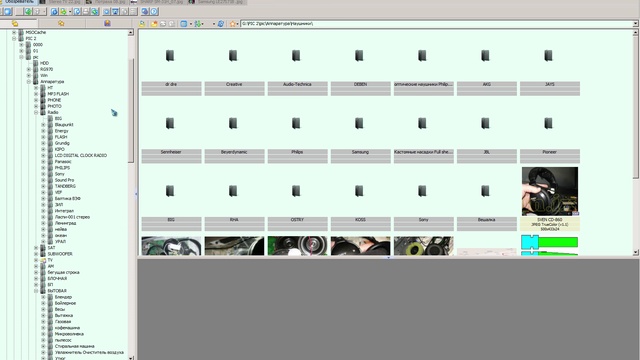Screen dimensions: 640x360
Task: Expand the TANDBERG folder node
Action: point(43,186)
